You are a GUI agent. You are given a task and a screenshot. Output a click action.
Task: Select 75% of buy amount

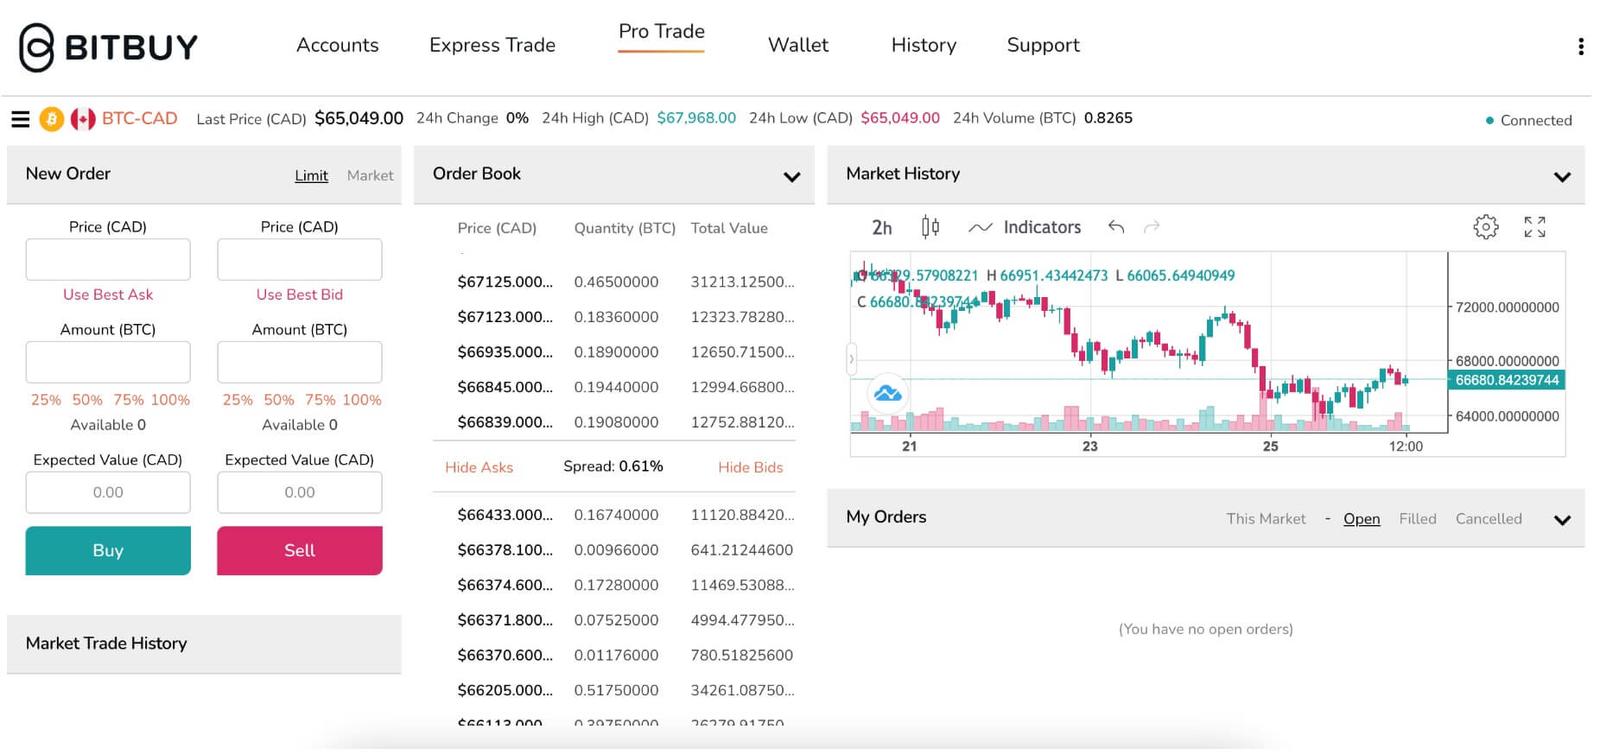coord(128,399)
